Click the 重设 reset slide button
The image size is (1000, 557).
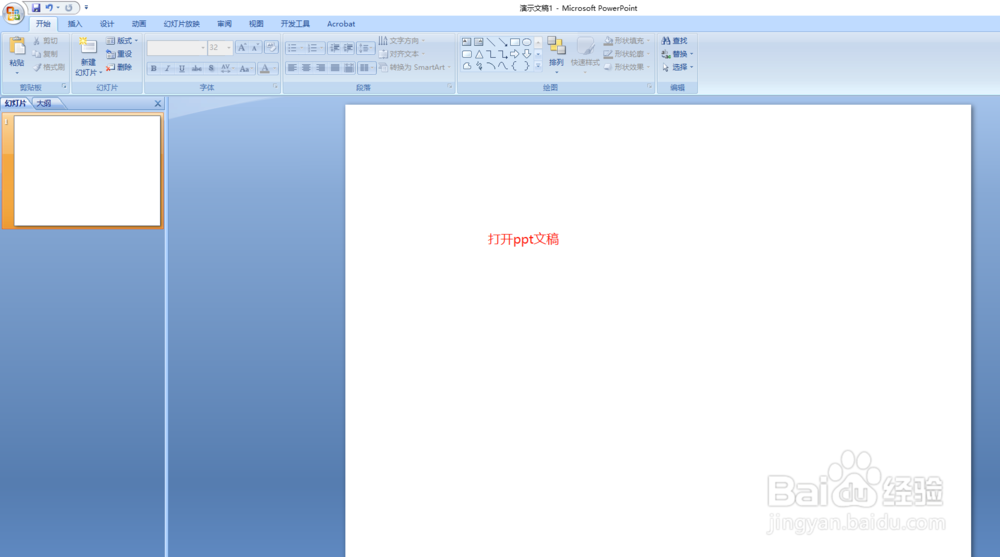[x=119, y=54]
